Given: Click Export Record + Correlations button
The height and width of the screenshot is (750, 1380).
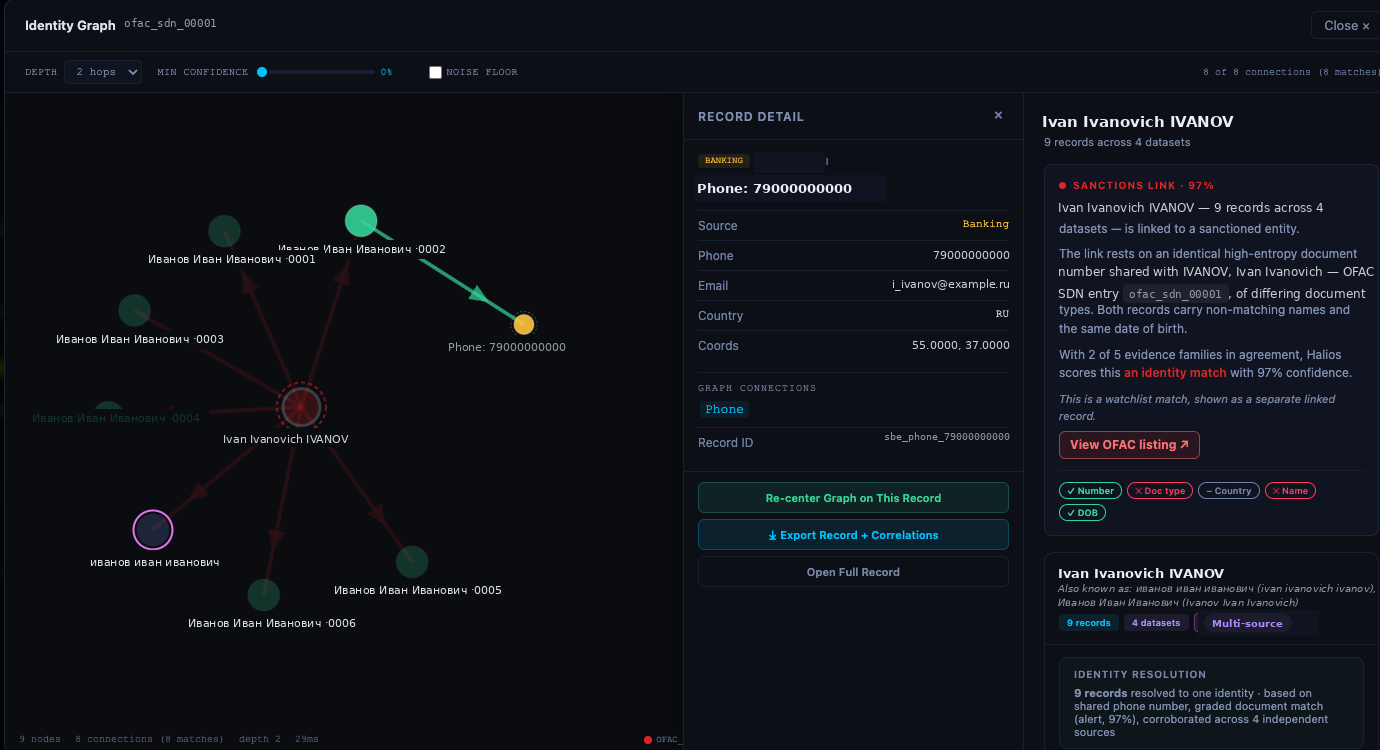Looking at the screenshot, I should coord(853,535).
